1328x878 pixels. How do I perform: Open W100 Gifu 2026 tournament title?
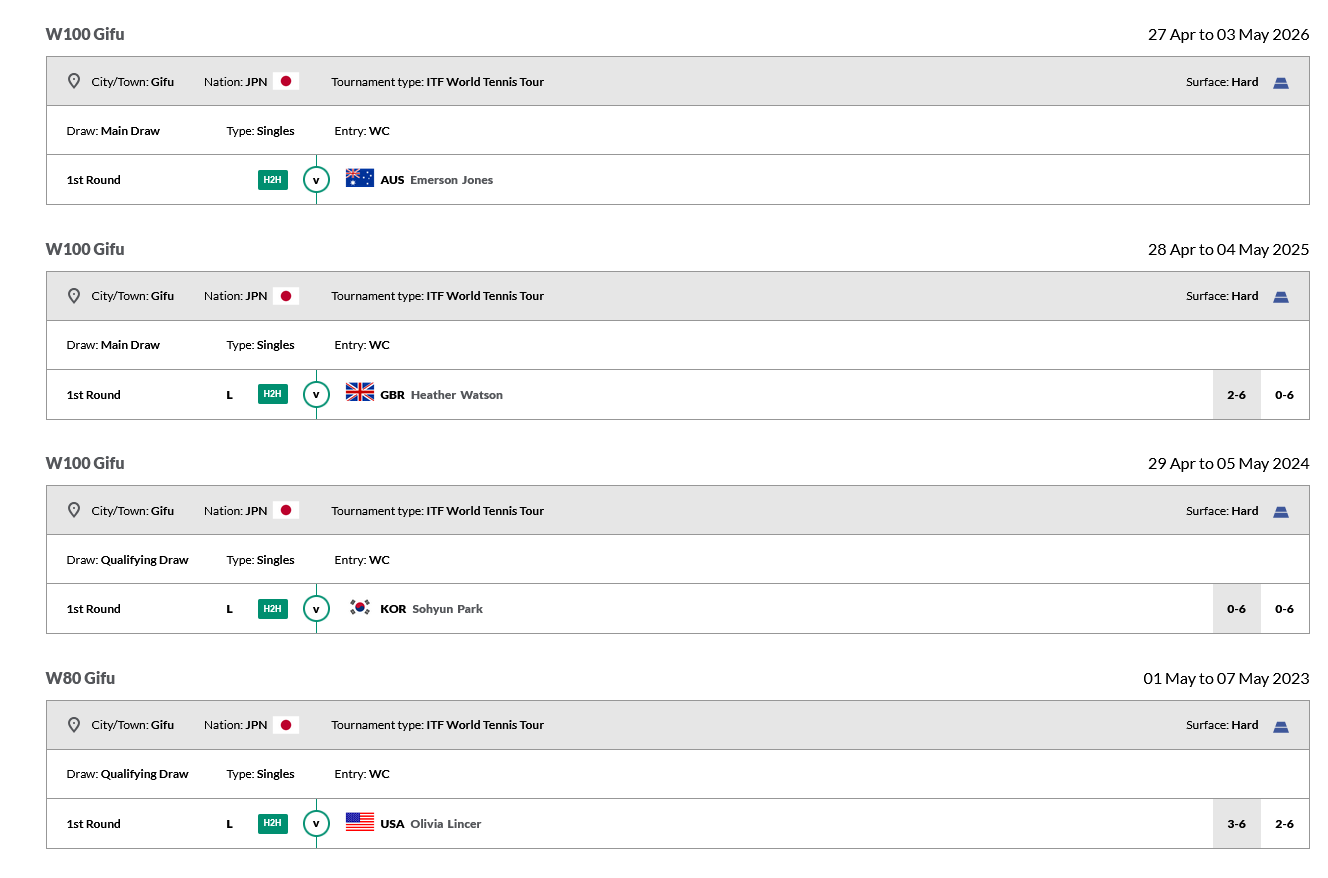[x=85, y=34]
